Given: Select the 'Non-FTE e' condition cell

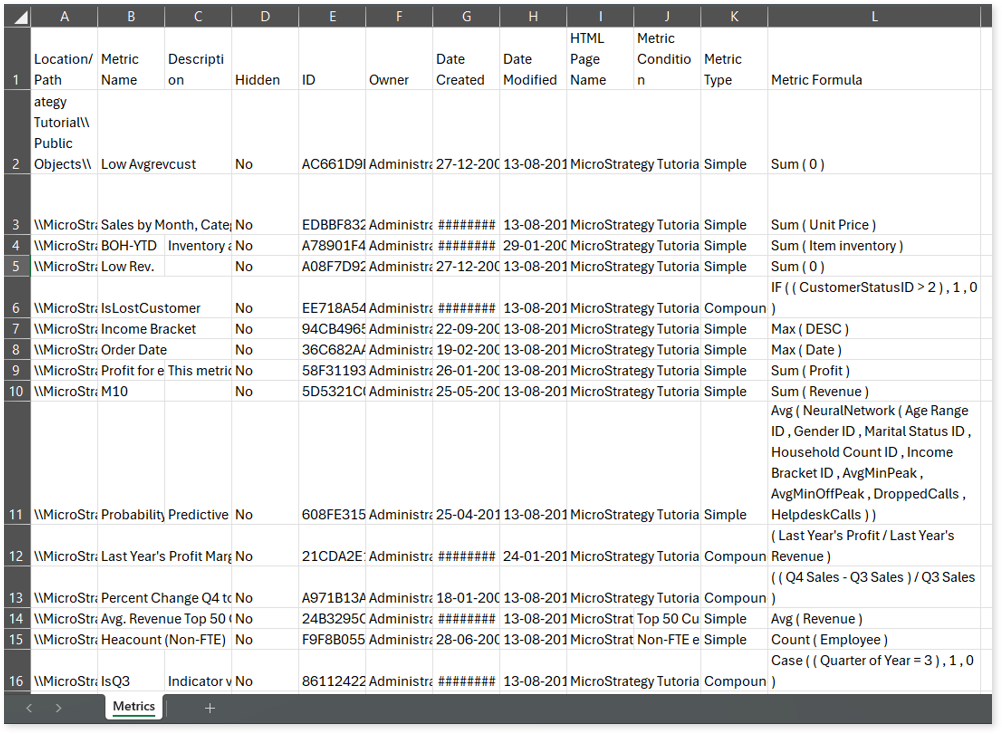Looking at the screenshot, I should (x=667, y=639).
